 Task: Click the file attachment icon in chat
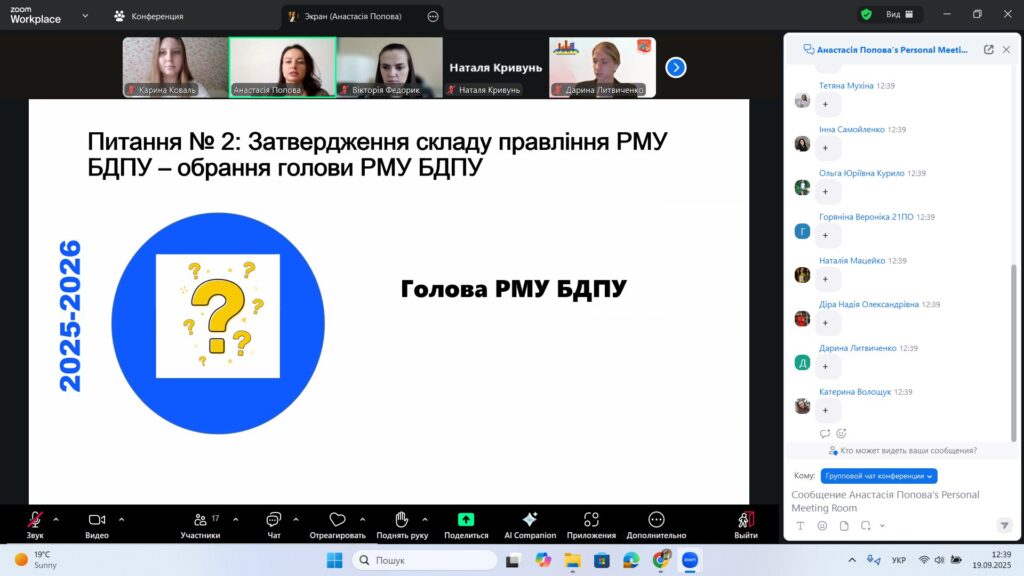click(x=843, y=526)
